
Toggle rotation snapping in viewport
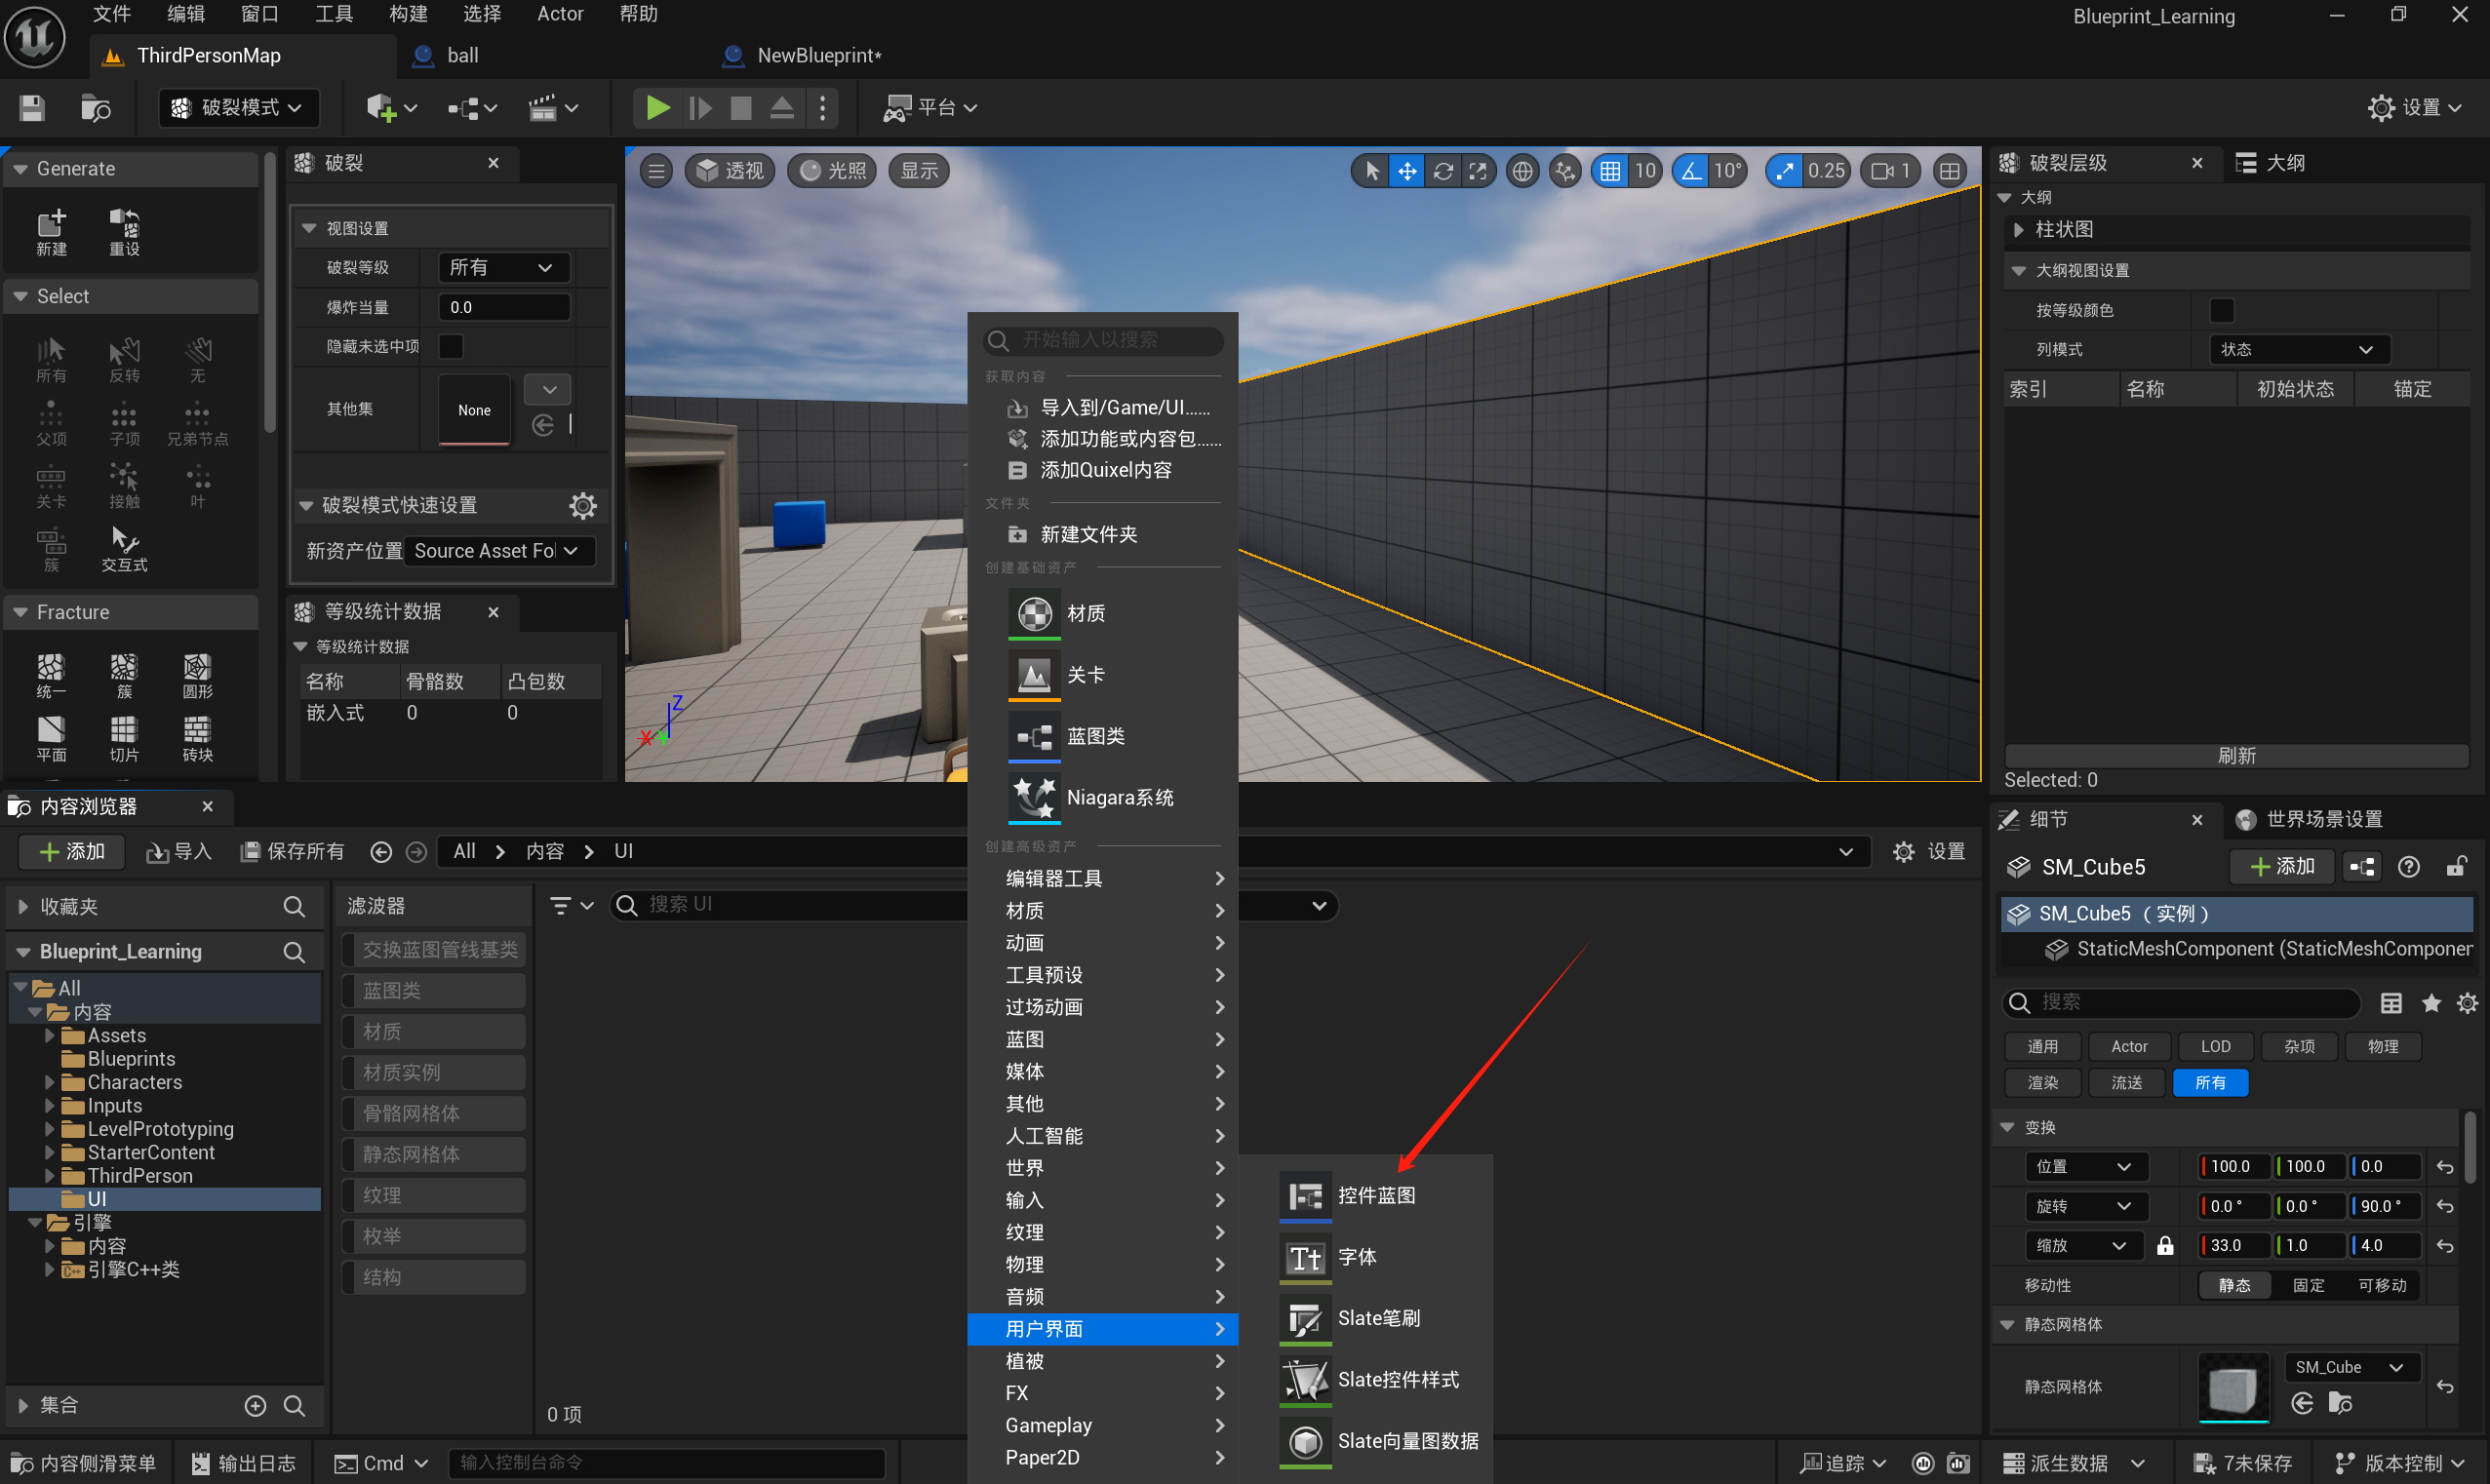click(1691, 171)
